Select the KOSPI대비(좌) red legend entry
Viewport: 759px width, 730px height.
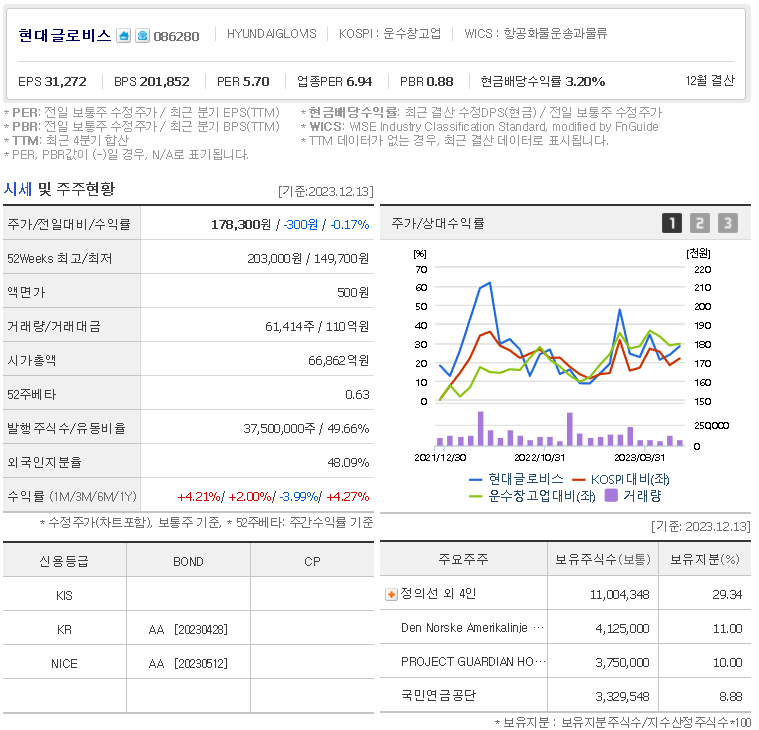621,479
